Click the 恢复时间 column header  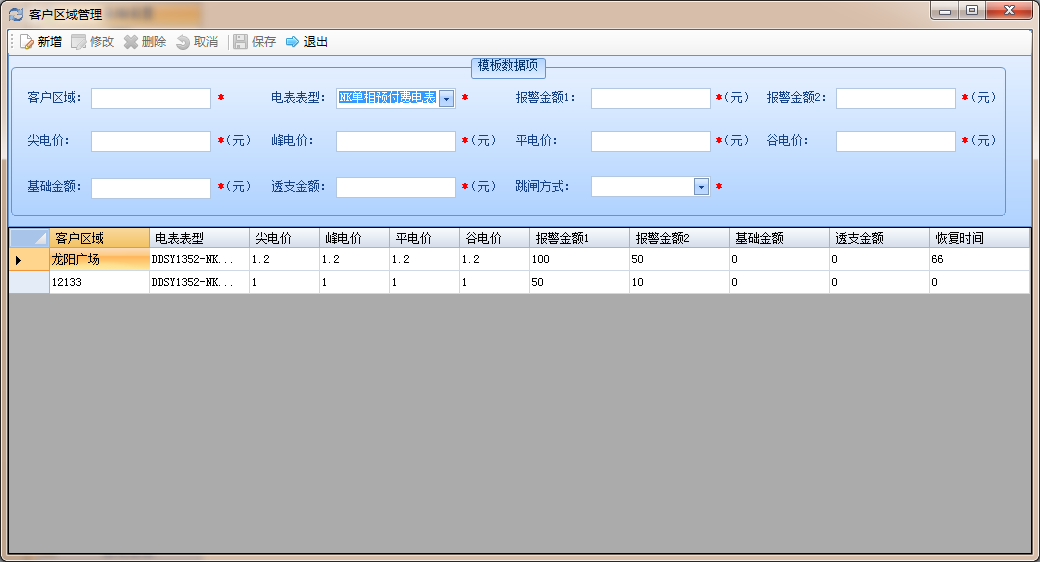(978, 238)
